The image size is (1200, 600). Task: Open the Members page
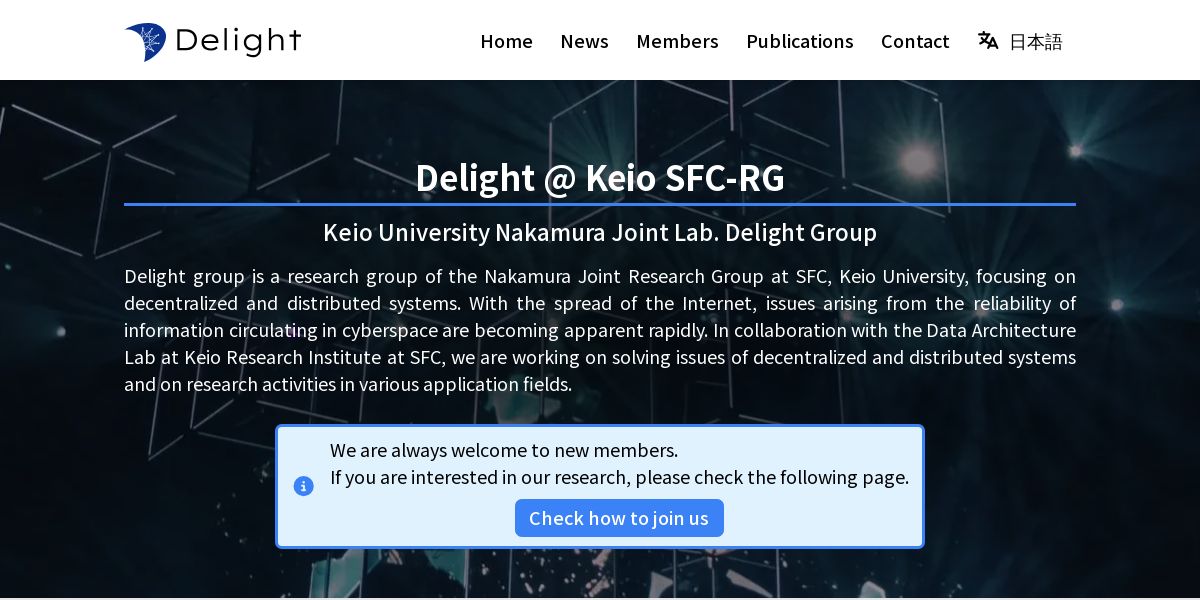click(677, 41)
